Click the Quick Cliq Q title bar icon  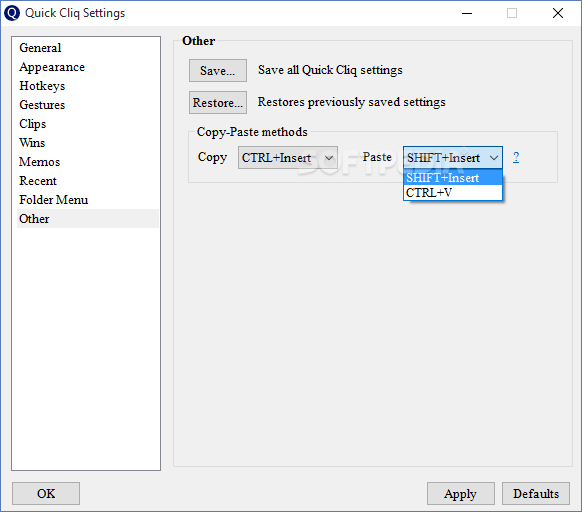(x=12, y=13)
